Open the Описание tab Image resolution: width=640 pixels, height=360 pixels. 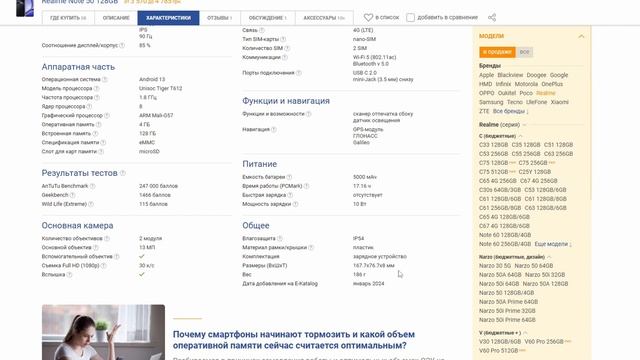116,18
